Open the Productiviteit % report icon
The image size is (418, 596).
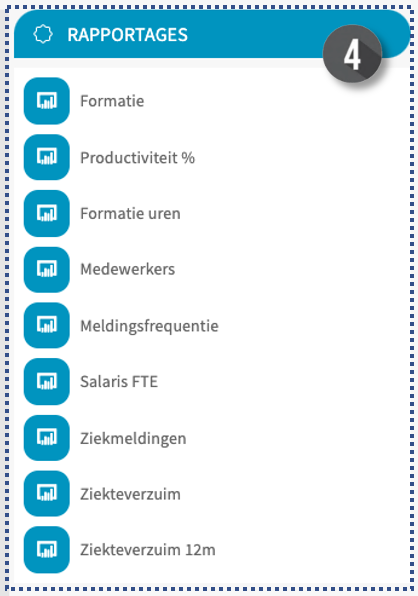pos(47,157)
